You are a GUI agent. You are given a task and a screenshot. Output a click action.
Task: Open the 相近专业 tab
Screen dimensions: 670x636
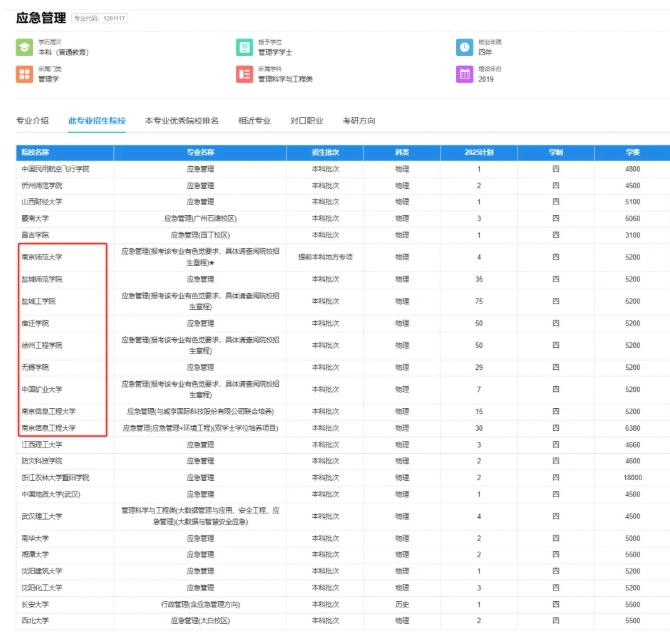[254, 121]
